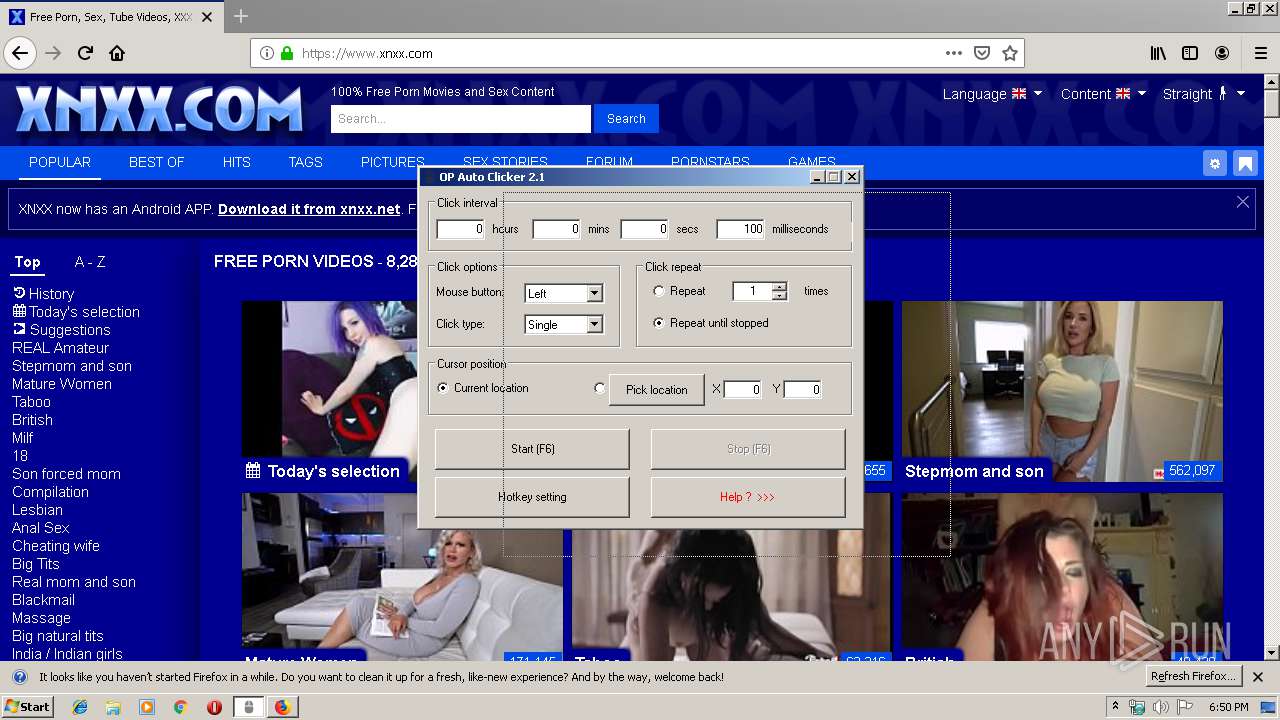Open the Straight orientation dropdown
Screen dimensions: 1280x720
pyautogui.click(x=1204, y=94)
